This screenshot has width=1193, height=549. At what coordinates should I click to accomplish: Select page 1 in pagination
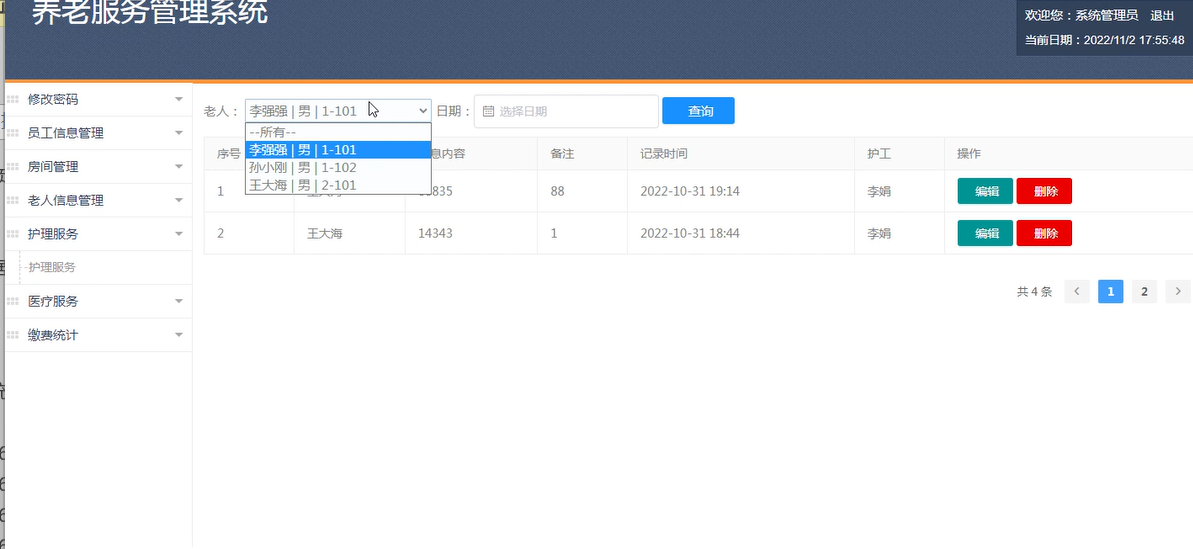coord(1111,291)
